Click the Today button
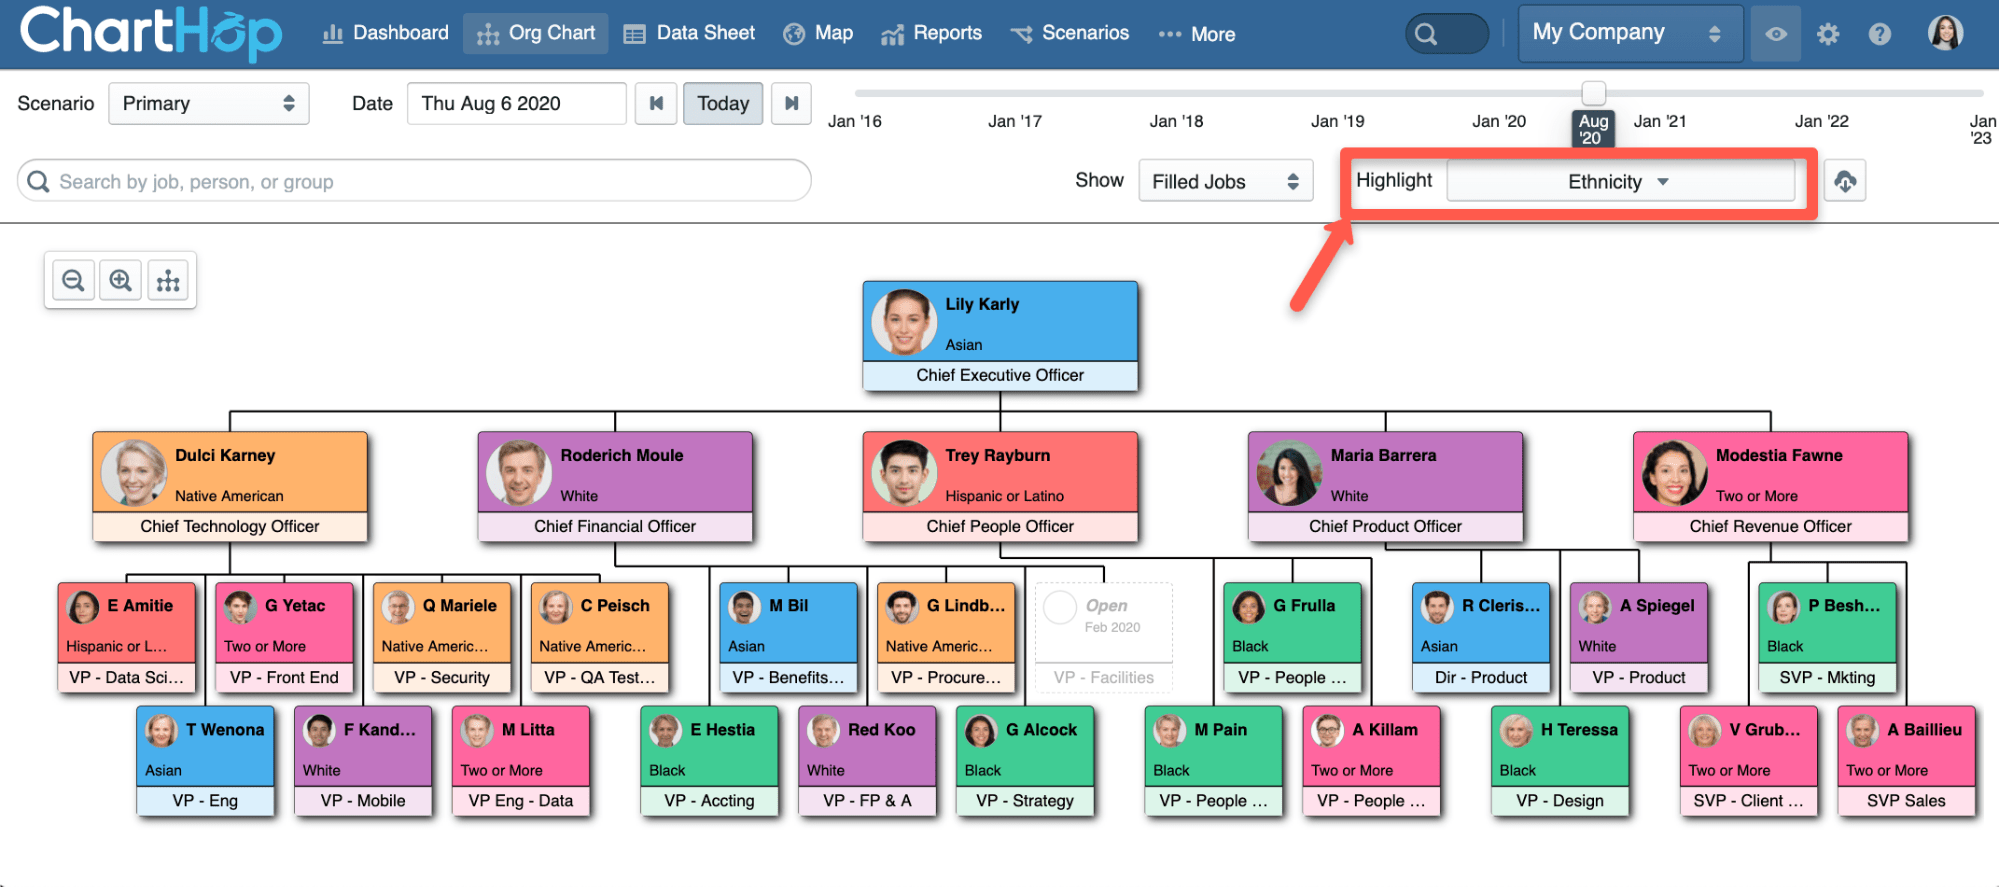The height and width of the screenshot is (887, 1999). click(723, 103)
